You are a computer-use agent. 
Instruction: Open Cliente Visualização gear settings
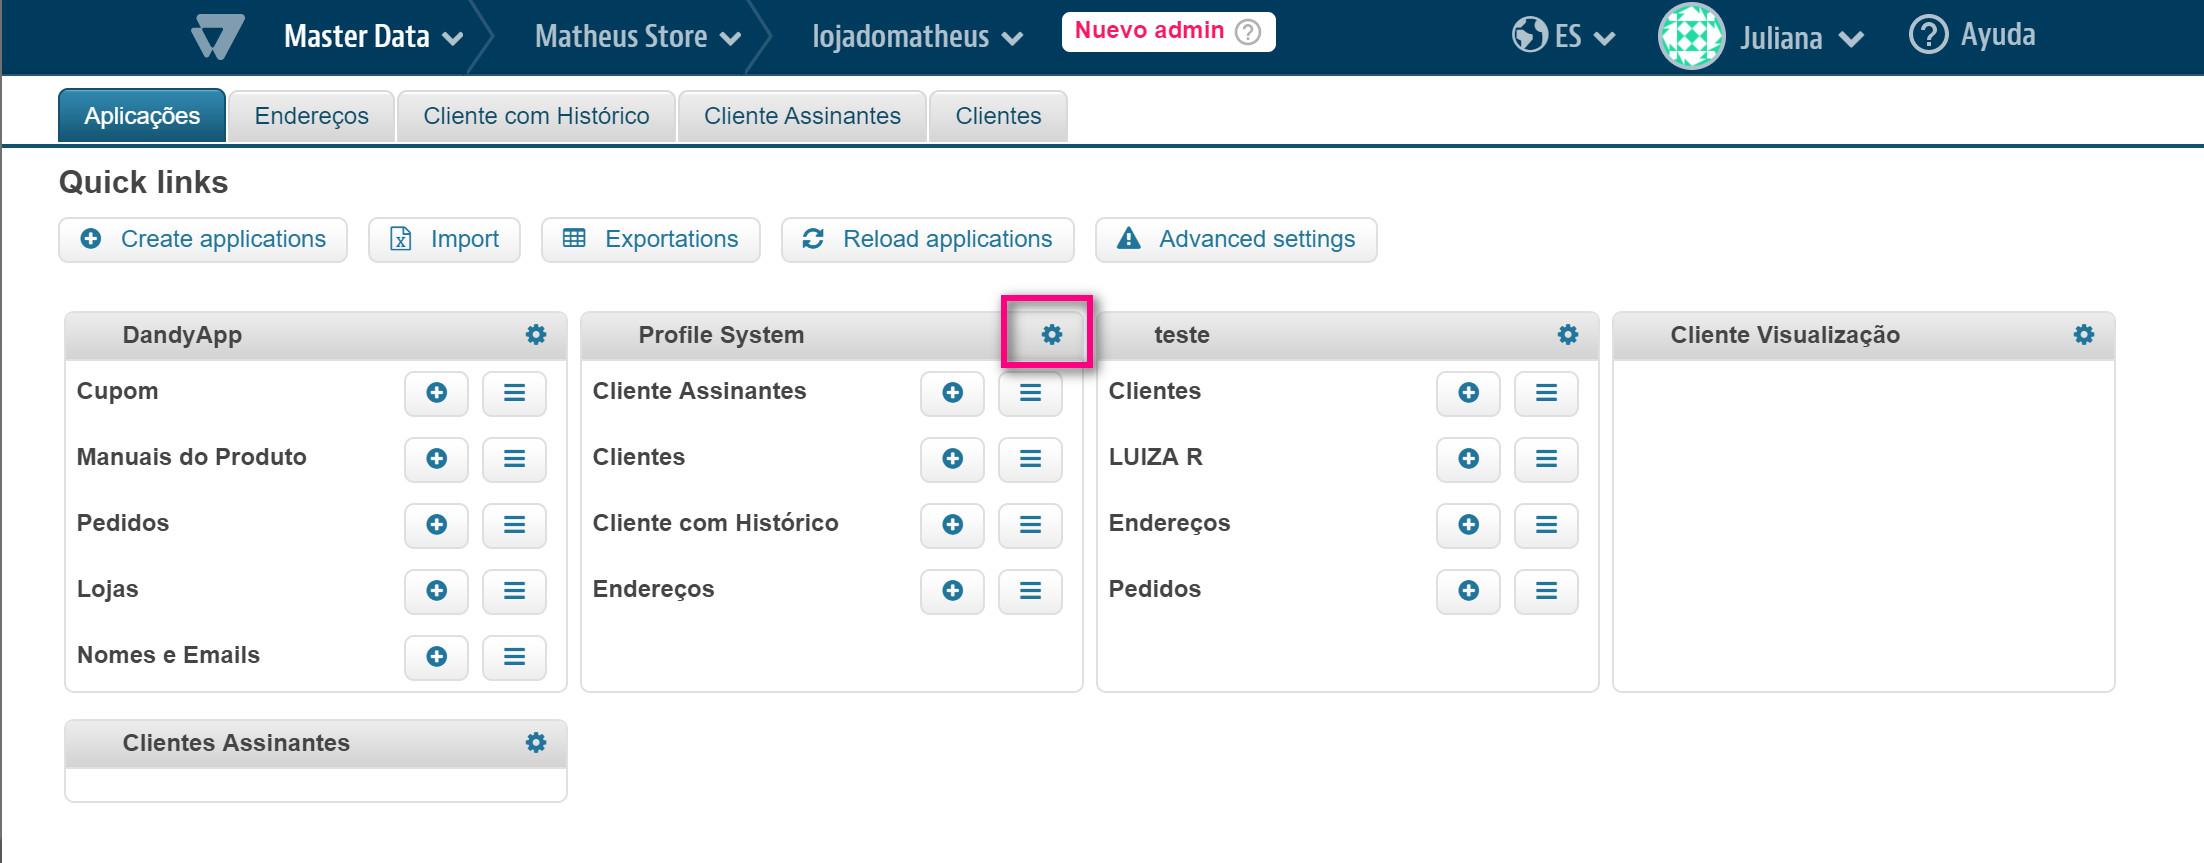[2083, 335]
